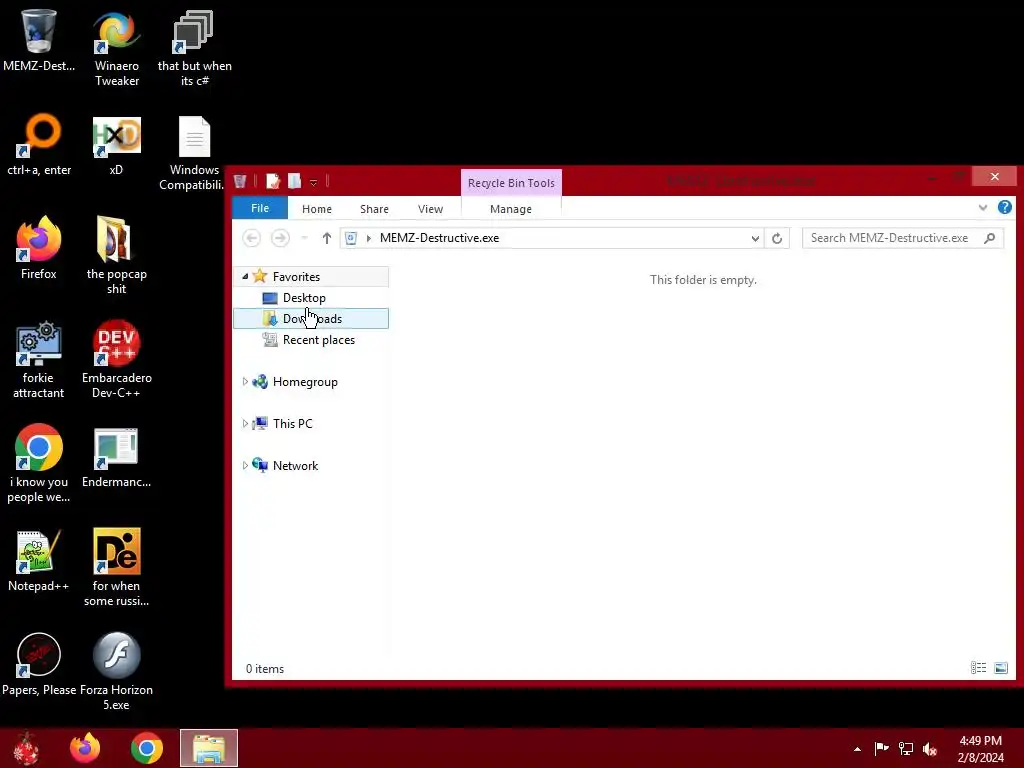Screen dimensions: 1024x768
Task: Open the File menu in Explorer
Action: [x=260, y=208]
